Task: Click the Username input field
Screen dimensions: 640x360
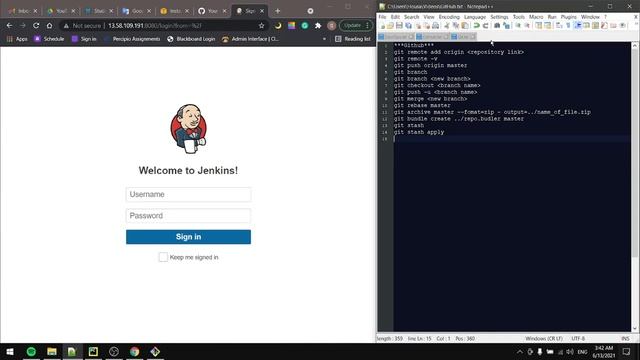Action: coord(188,194)
